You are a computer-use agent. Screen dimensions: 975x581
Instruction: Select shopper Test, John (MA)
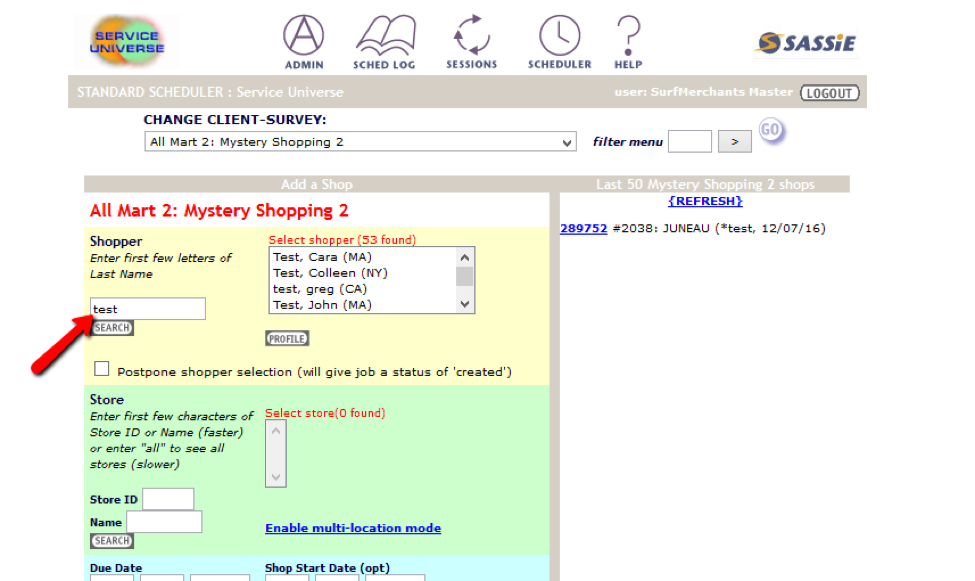(322, 305)
